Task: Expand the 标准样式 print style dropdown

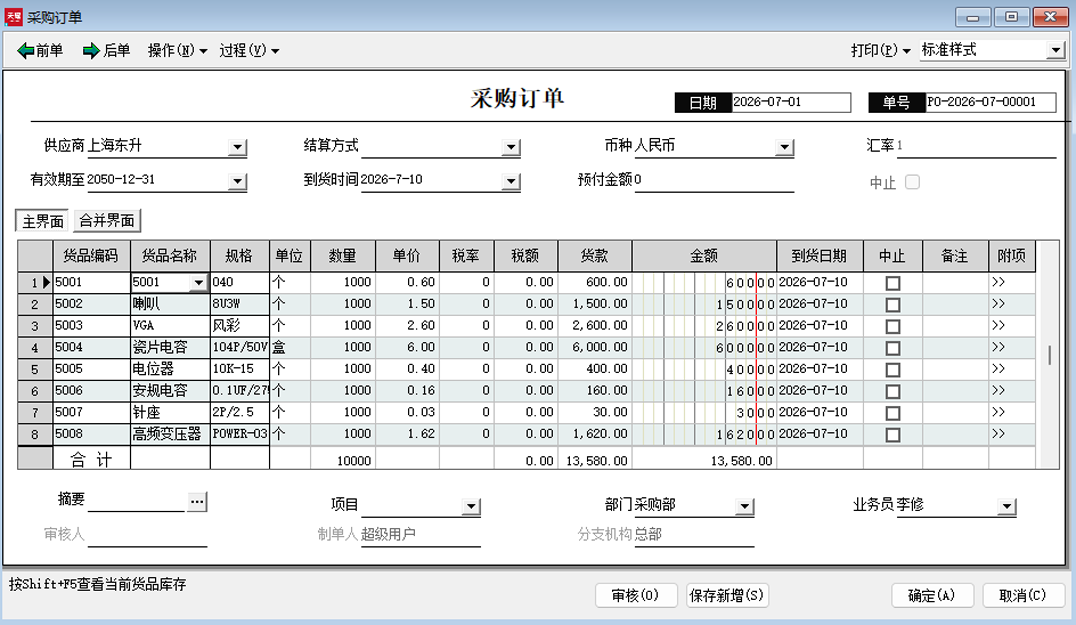Action: pos(1055,50)
